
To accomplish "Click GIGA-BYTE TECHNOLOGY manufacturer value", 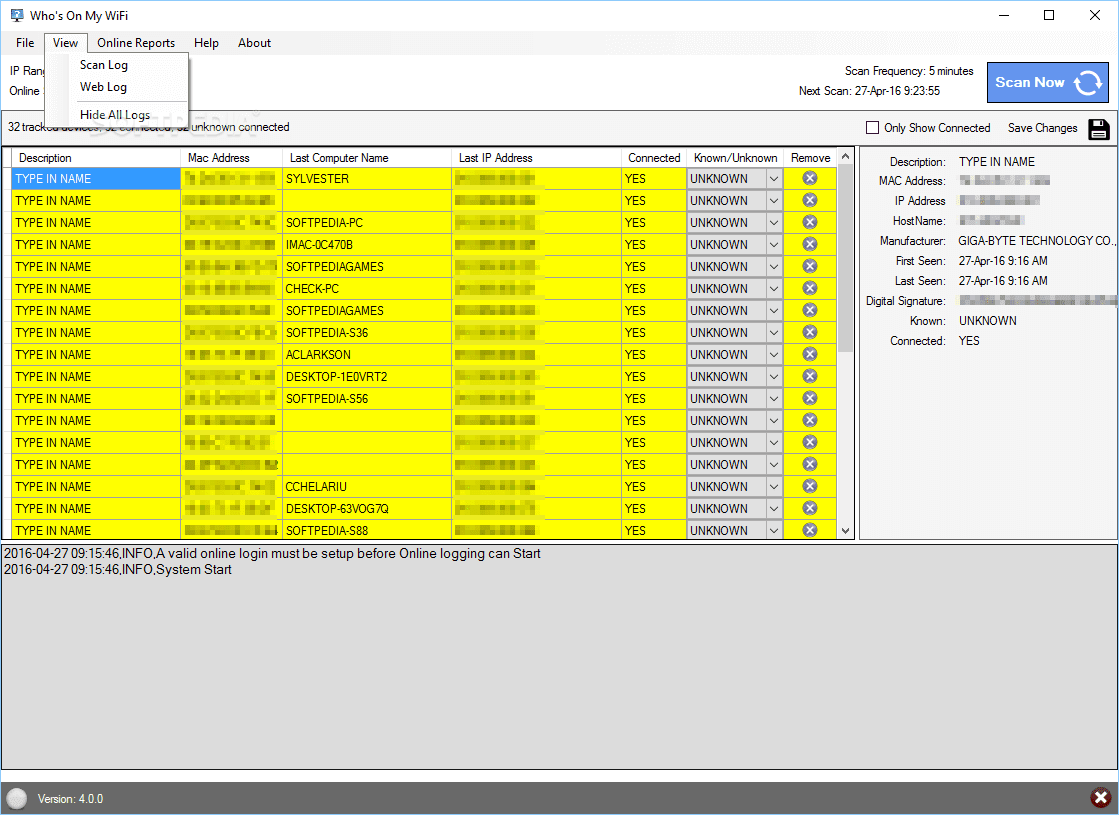I will (x=1037, y=241).
